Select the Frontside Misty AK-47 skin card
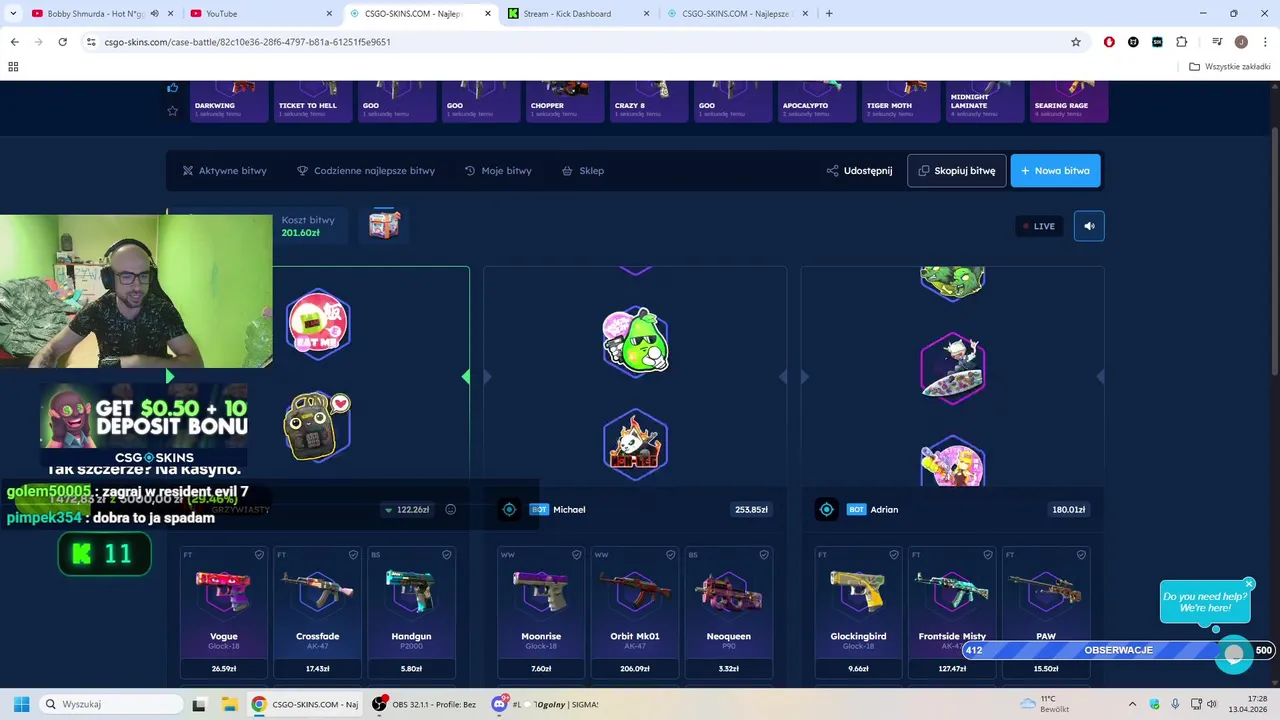 [x=952, y=612]
